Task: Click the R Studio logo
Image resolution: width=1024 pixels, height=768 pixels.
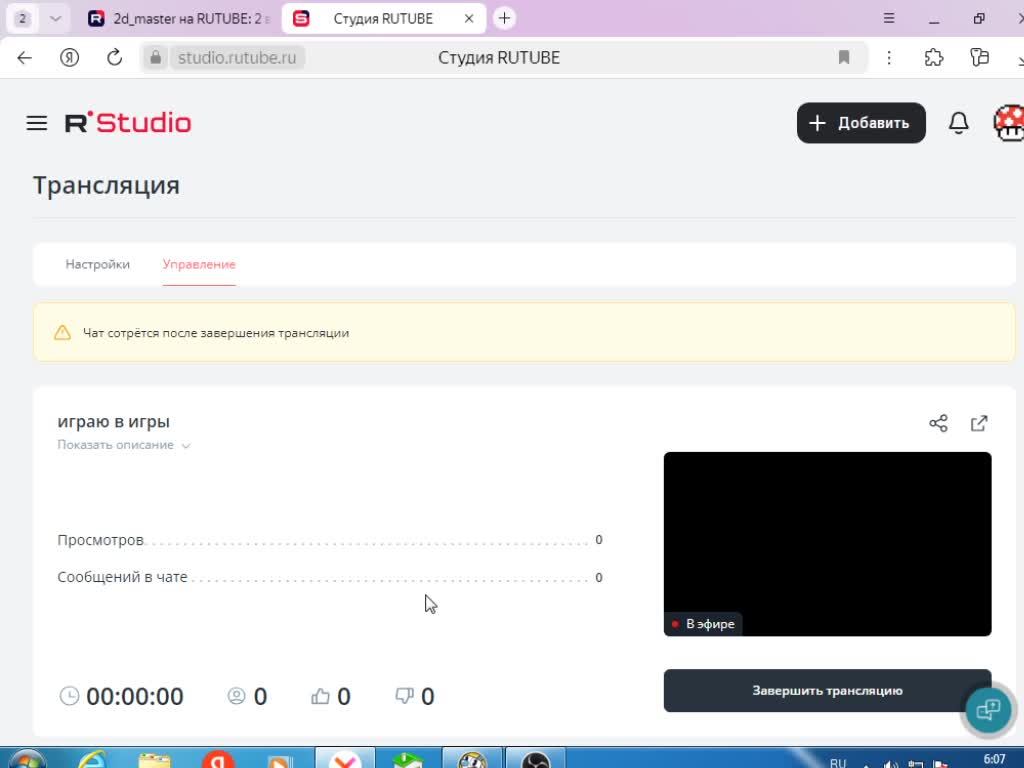Action: pos(128,123)
